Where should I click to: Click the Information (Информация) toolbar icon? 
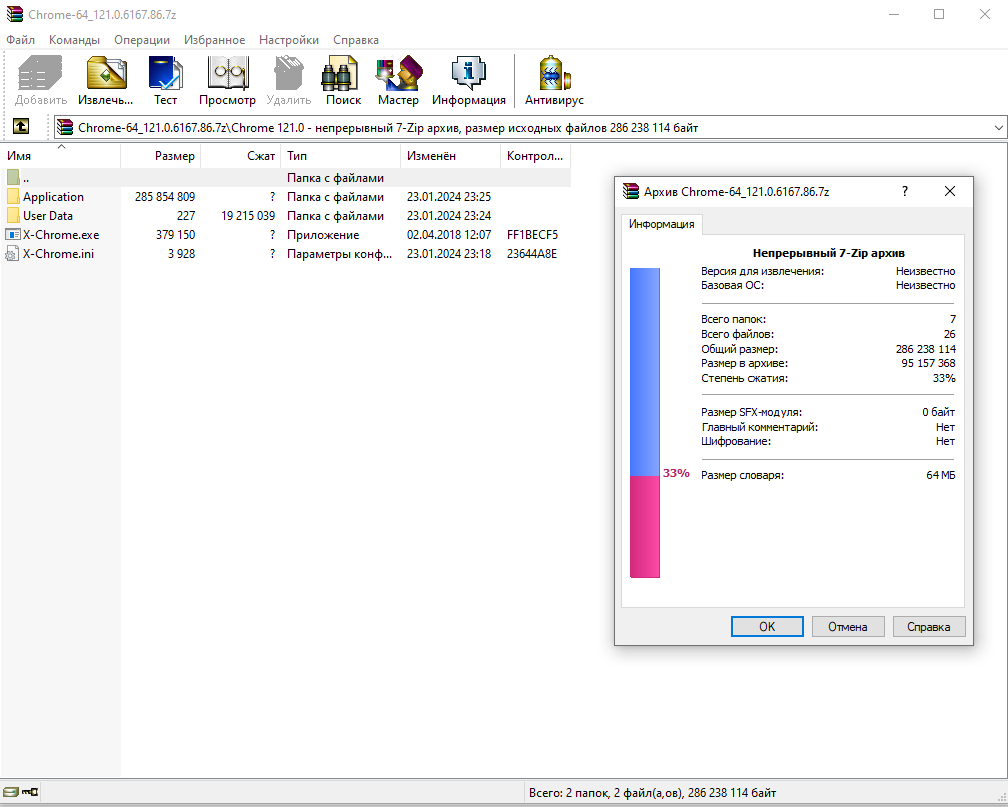pyautogui.click(x=468, y=75)
